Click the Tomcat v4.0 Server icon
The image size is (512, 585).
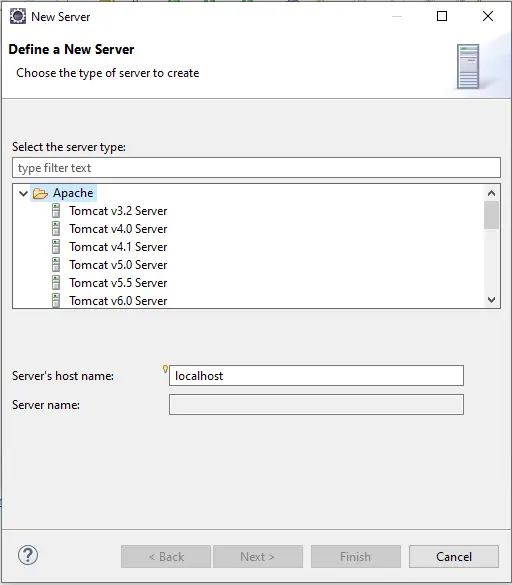[x=56, y=229]
